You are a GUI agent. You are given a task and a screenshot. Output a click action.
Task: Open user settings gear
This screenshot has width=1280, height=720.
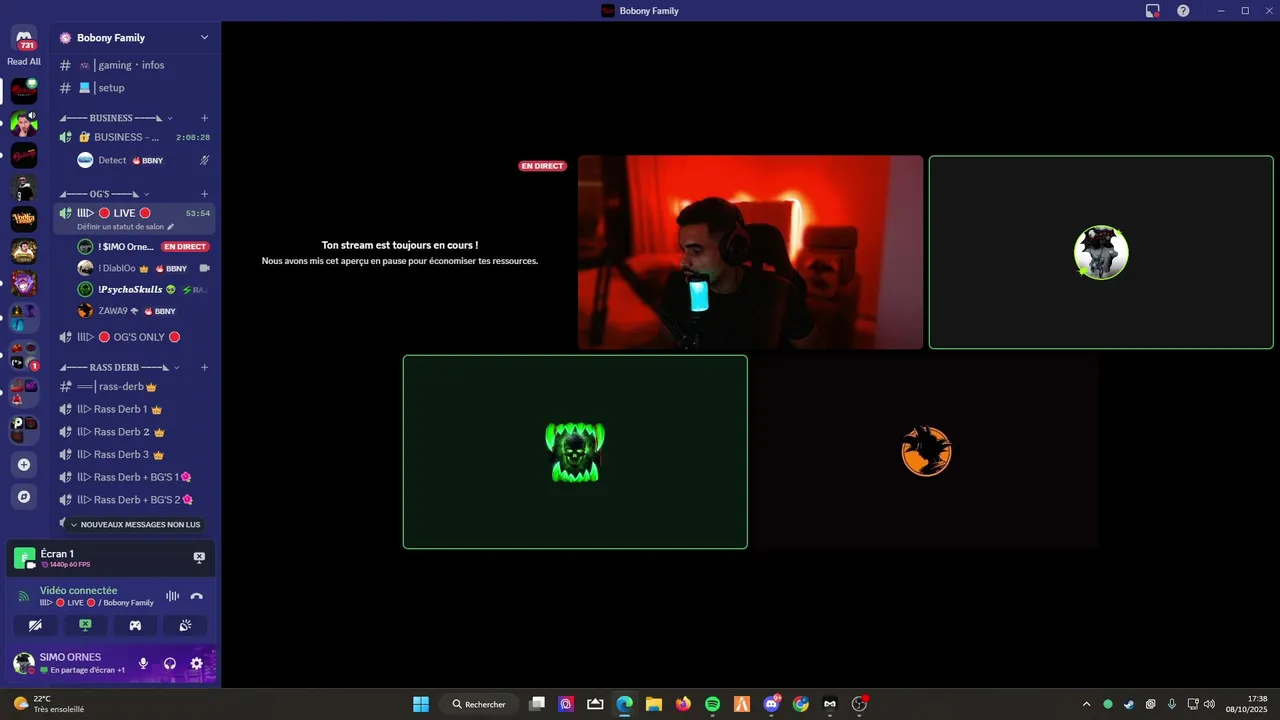point(196,663)
